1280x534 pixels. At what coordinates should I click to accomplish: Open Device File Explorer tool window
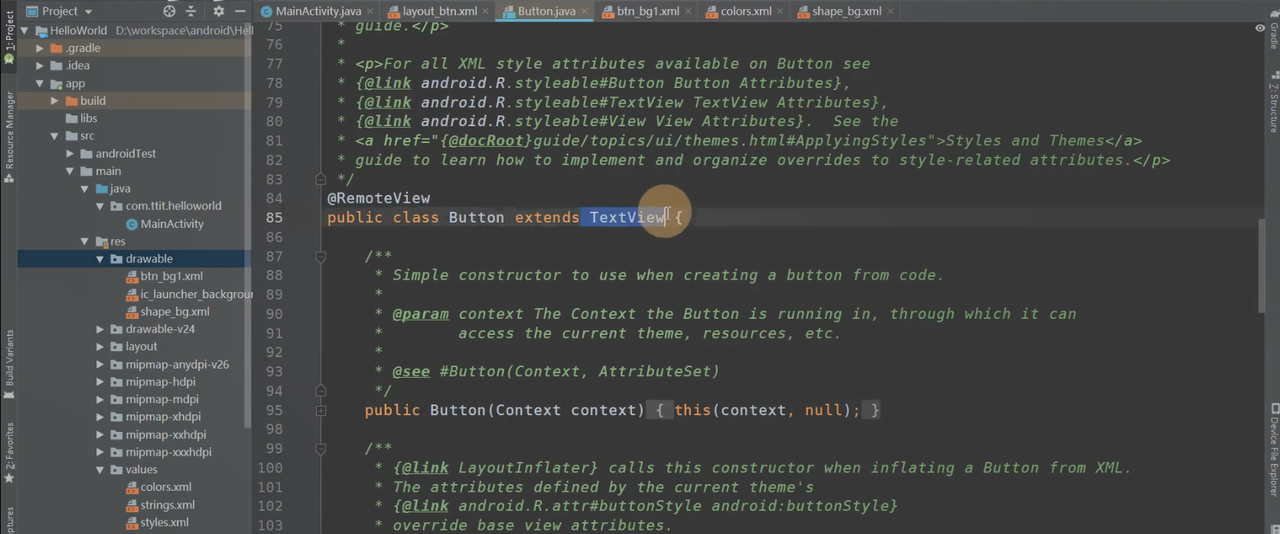point(1273,452)
